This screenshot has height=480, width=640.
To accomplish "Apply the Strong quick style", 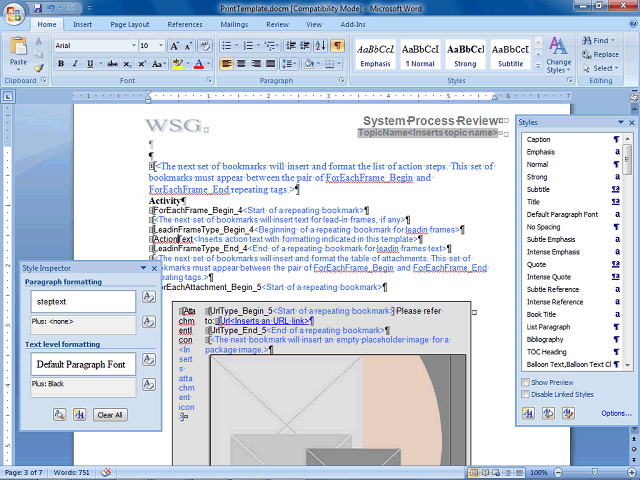I will click(465, 54).
